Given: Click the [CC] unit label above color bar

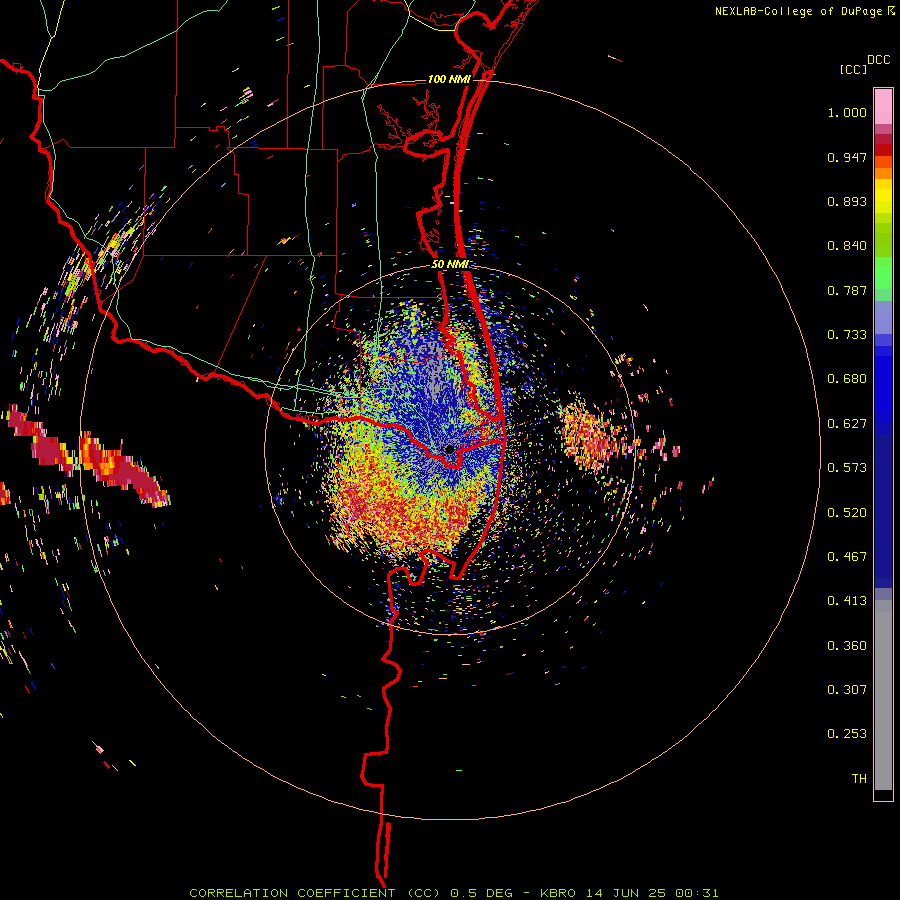Looking at the screenshot, I should (853, 69).
